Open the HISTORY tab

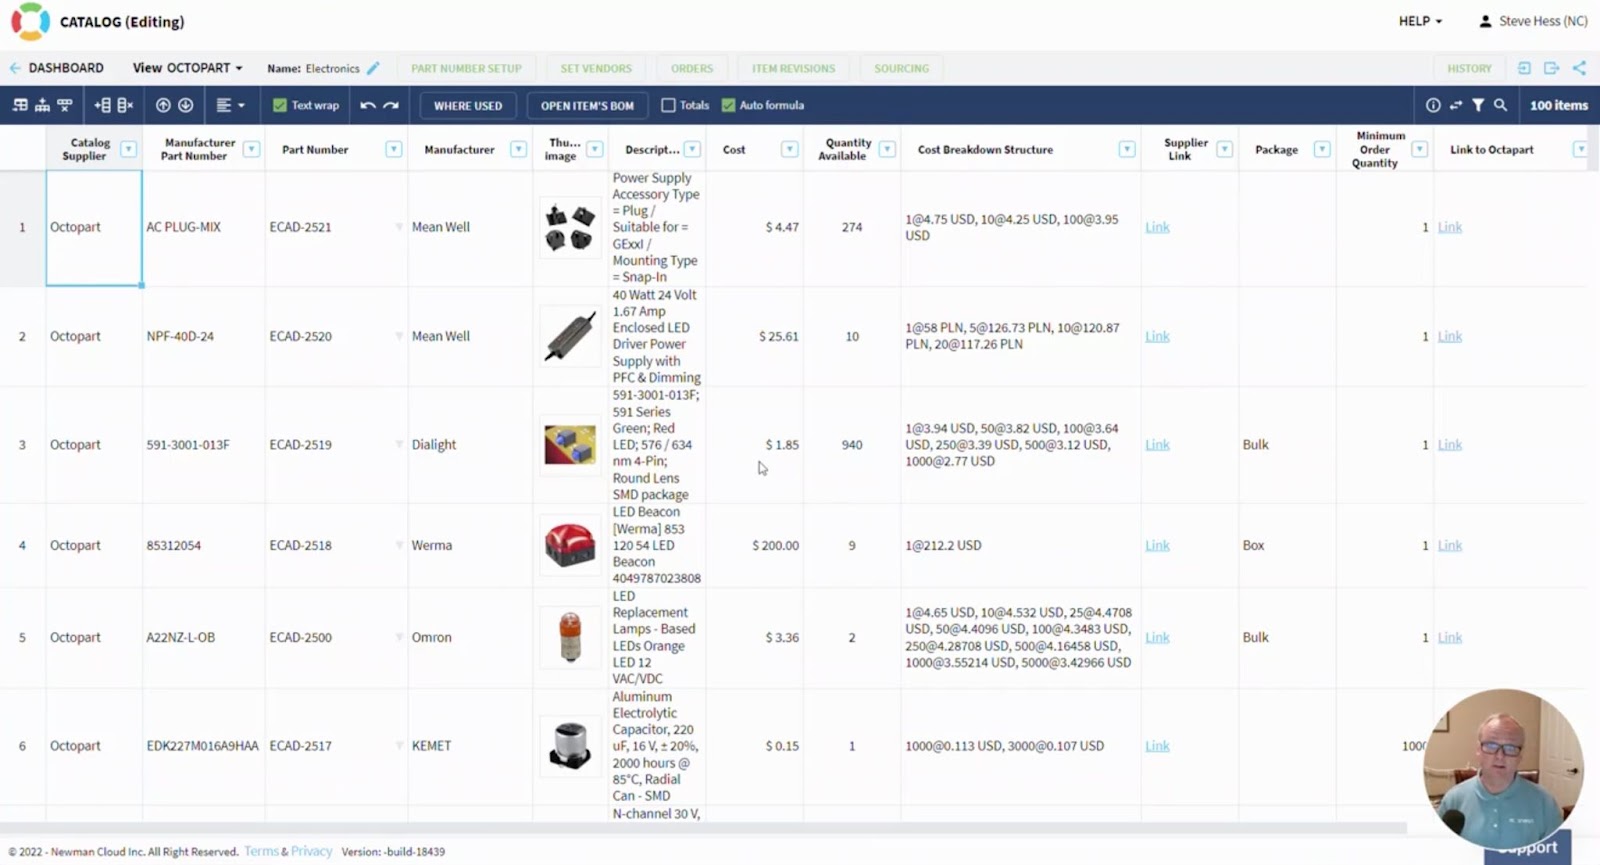[1469, 68]
